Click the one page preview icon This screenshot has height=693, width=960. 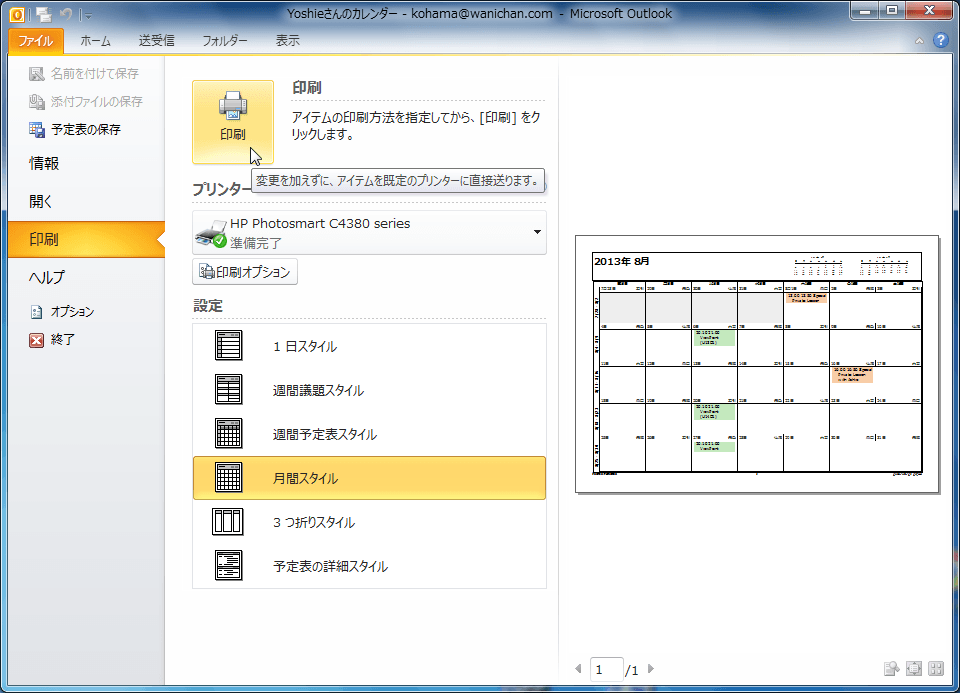coord(913,669)
